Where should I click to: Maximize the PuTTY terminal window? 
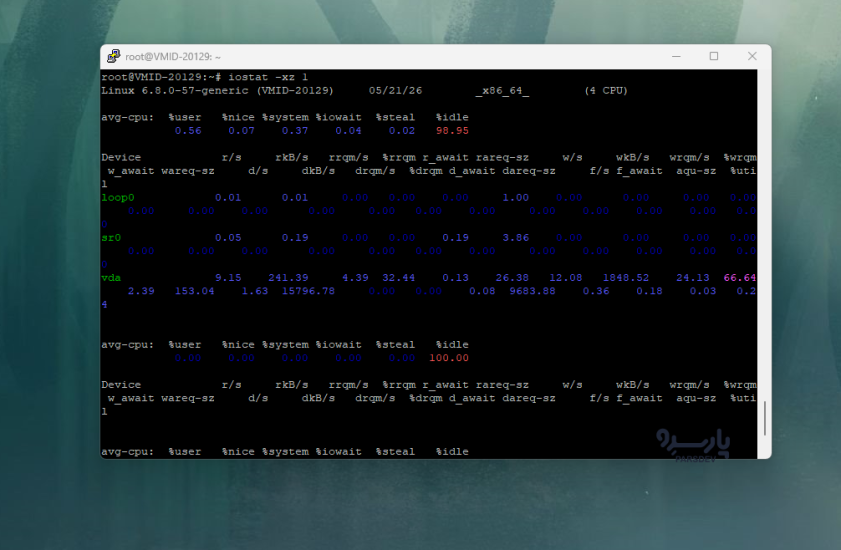[714, 56]
